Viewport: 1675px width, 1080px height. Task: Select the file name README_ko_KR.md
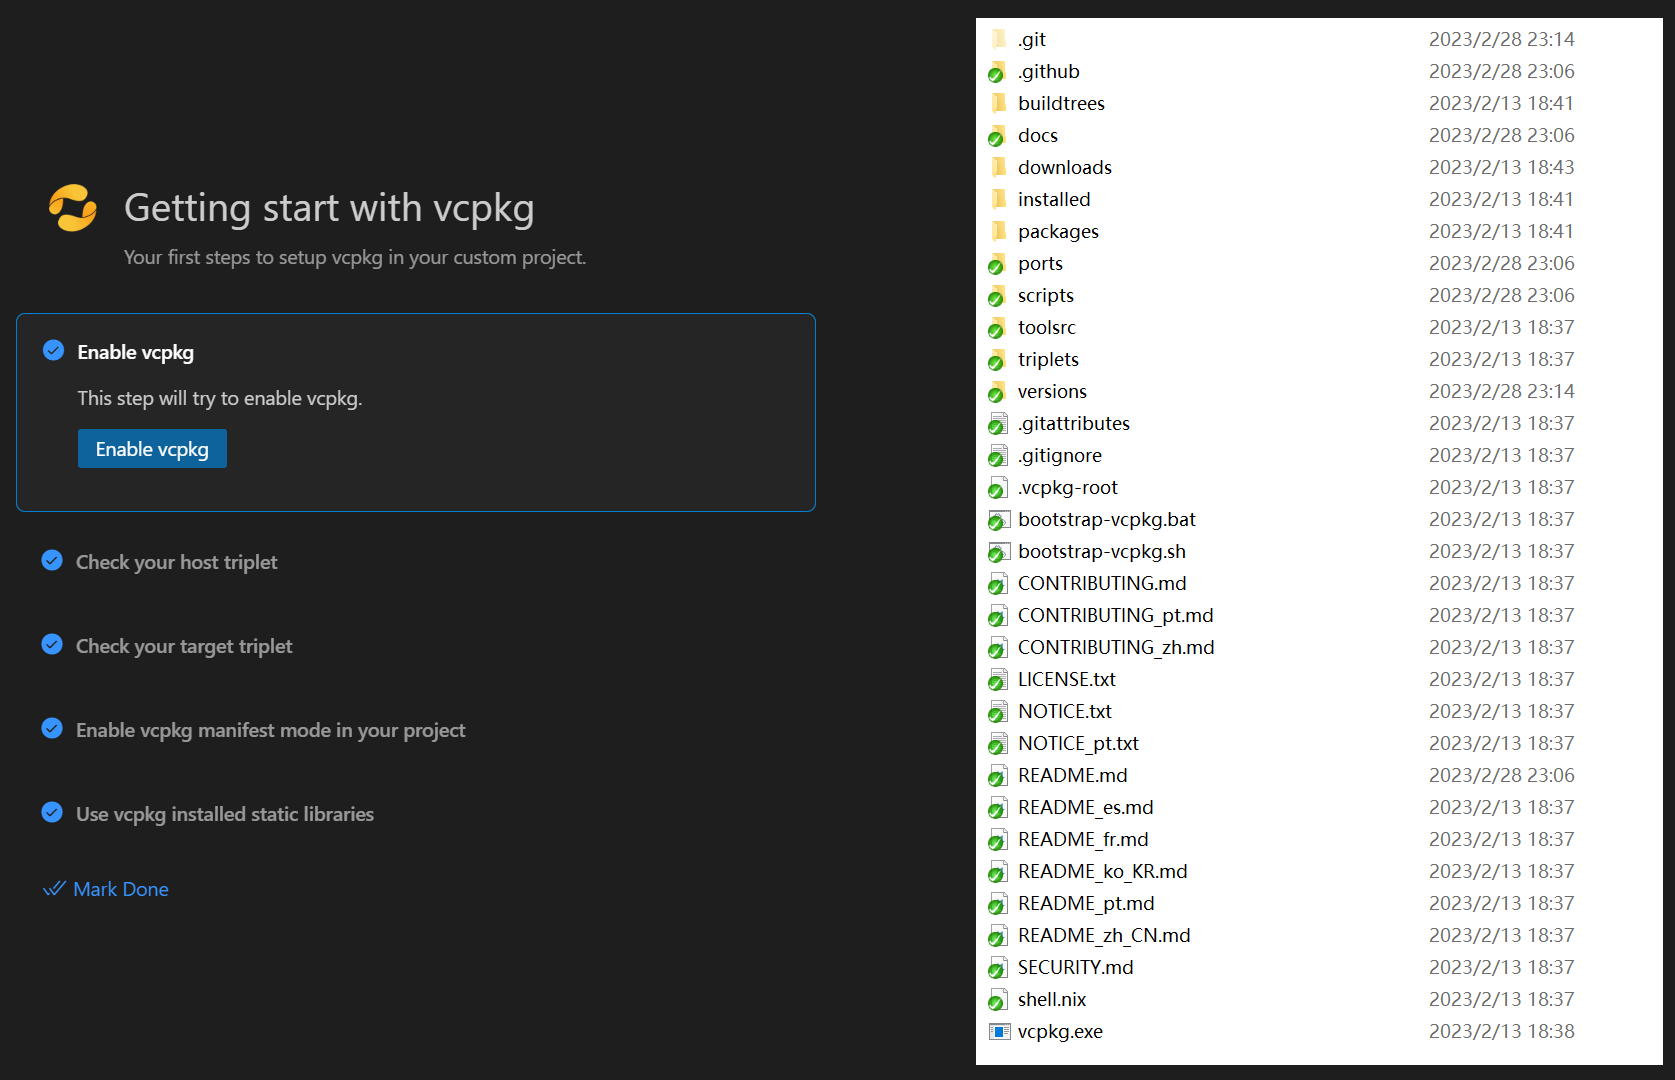(x=1103, y=871)
